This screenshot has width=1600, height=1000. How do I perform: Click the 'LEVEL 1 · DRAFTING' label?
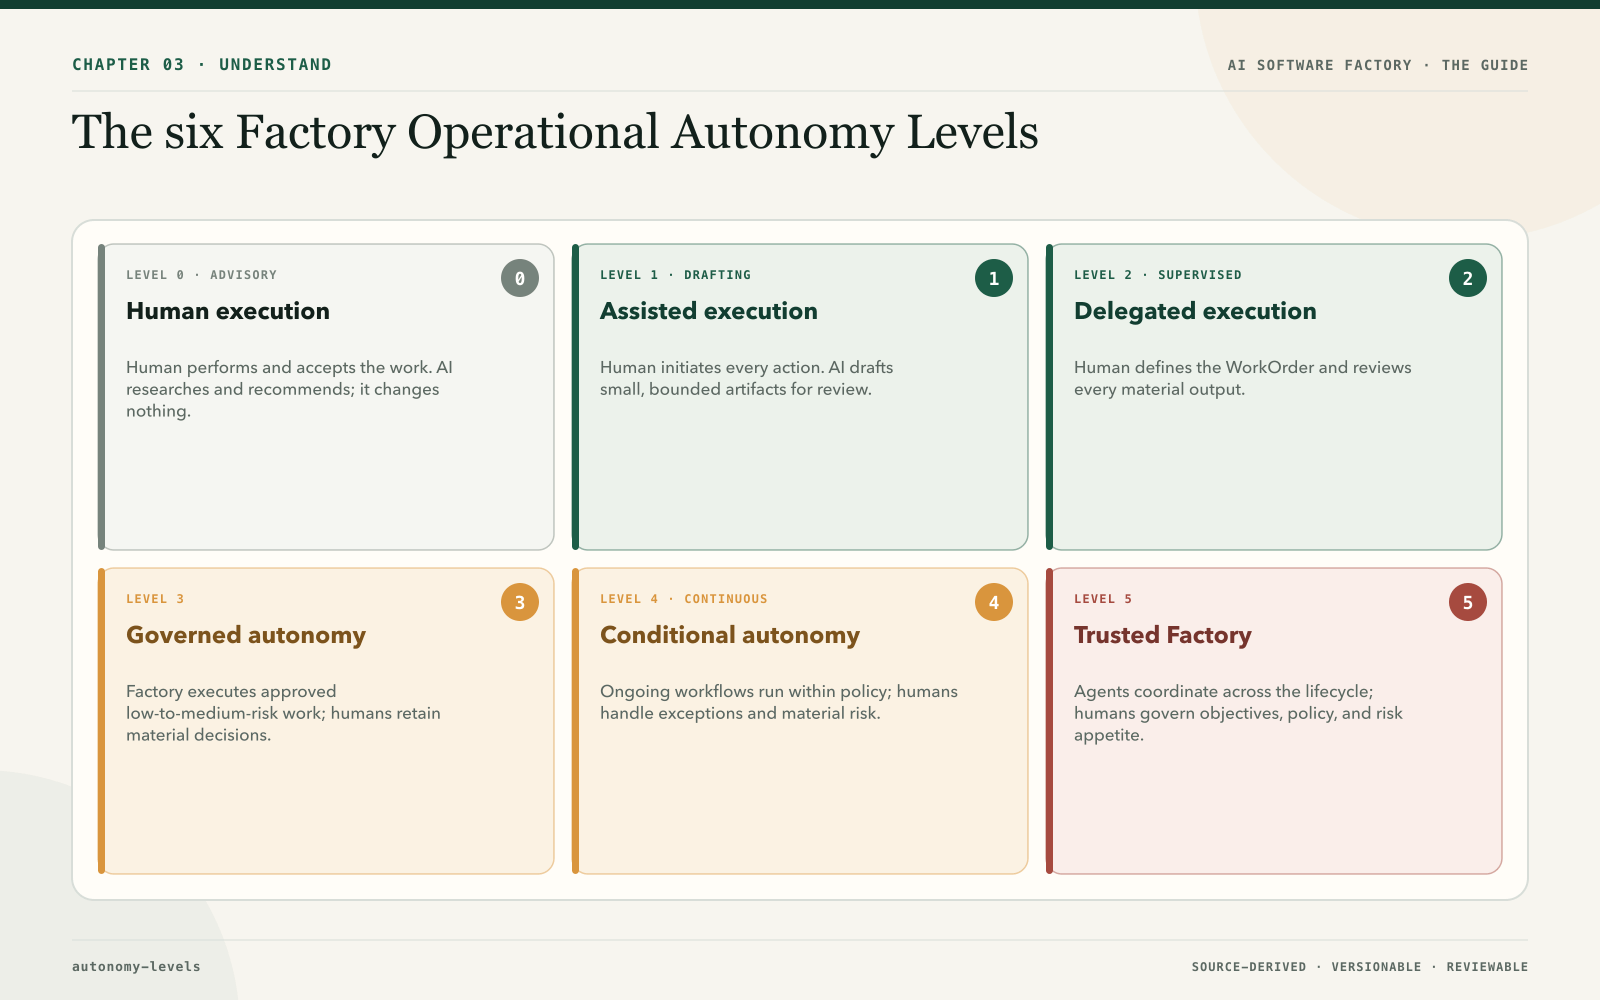click(675, 275)
